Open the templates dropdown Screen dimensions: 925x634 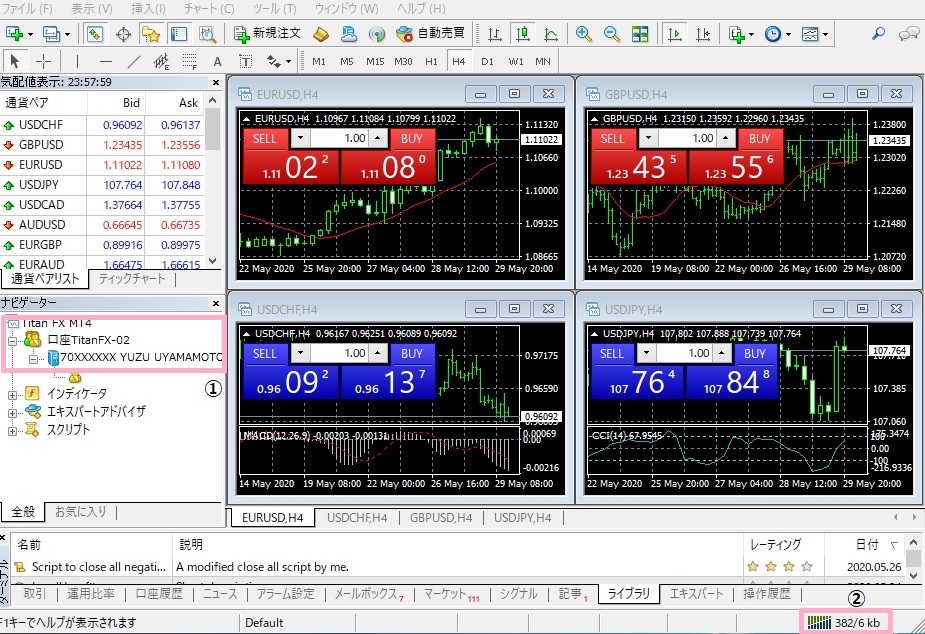pos(815,34)
